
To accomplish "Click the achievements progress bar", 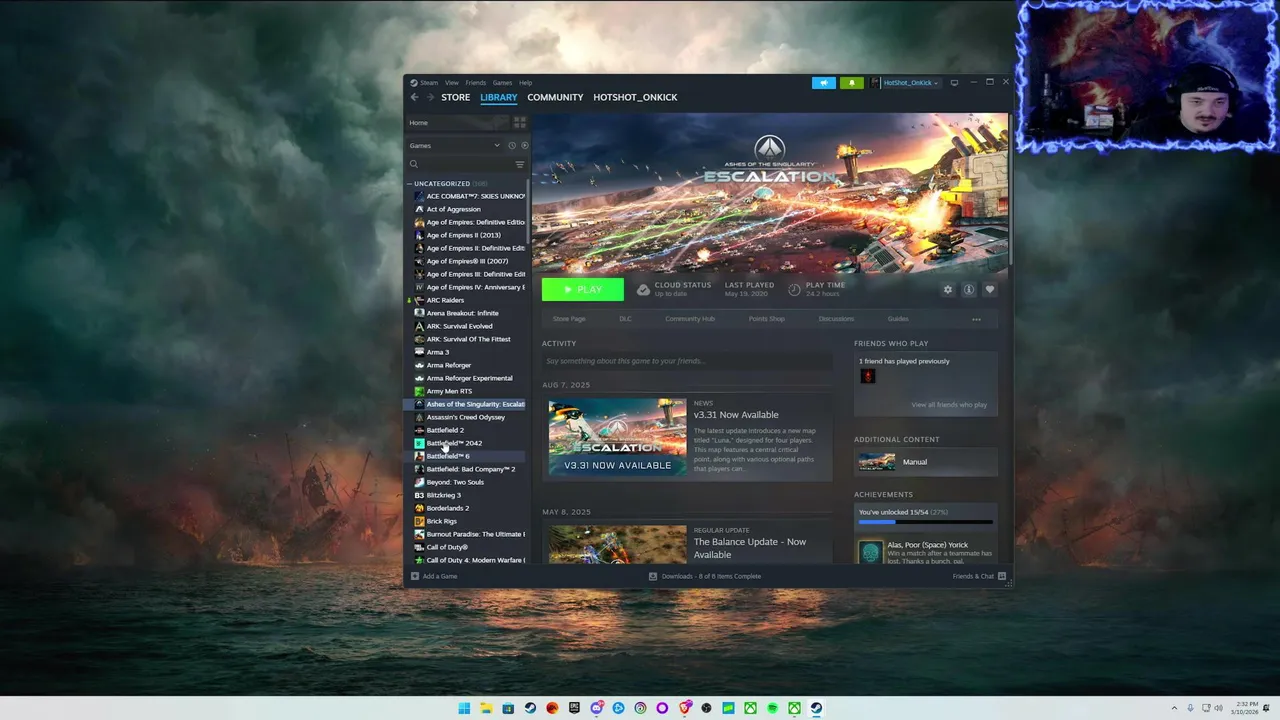I will [926, 522].
